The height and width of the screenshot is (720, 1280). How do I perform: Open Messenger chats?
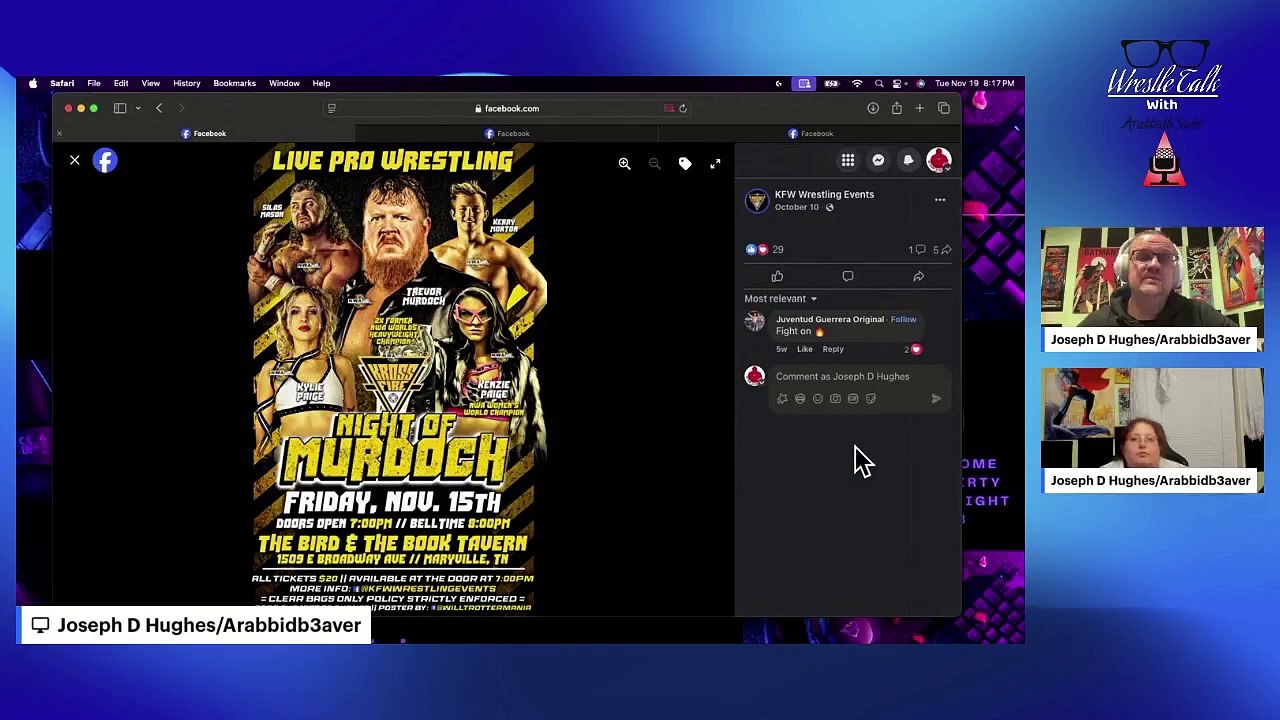(878, 160)
